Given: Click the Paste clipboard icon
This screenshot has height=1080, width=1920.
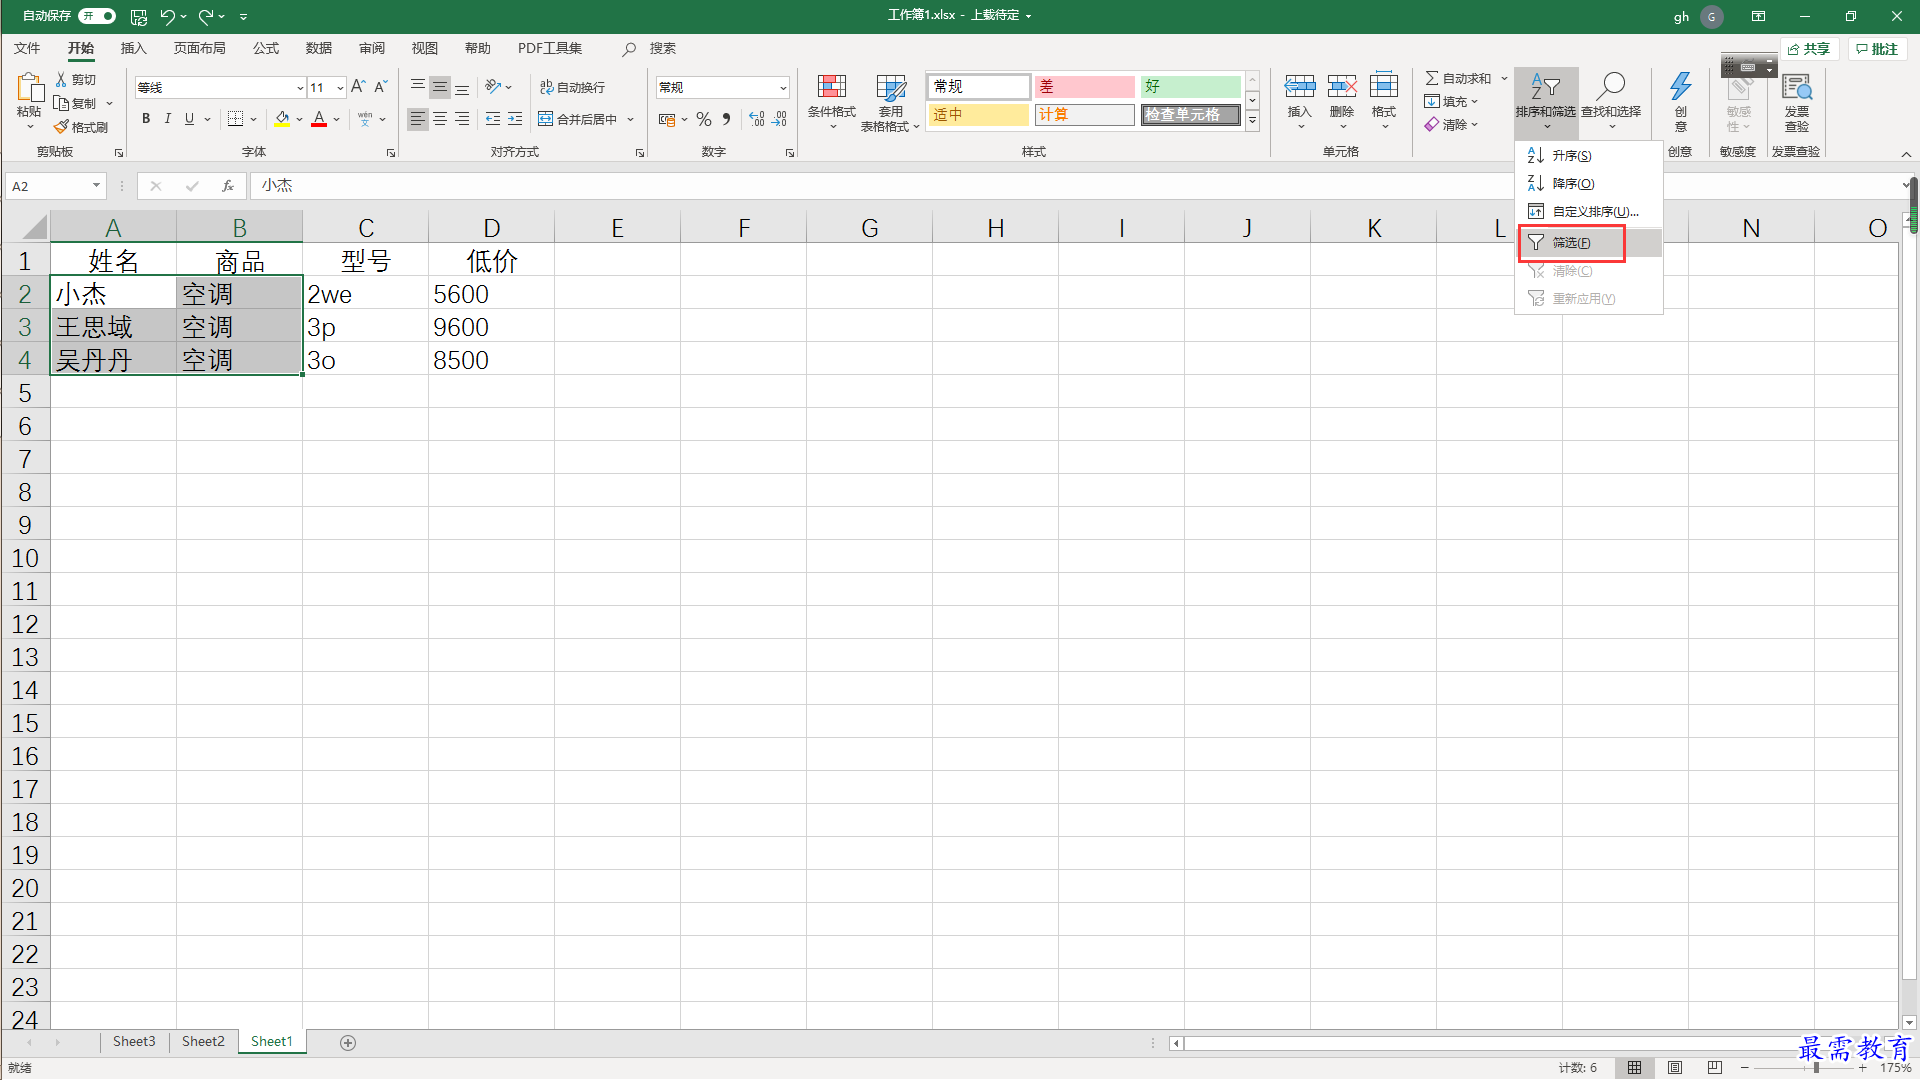Looking at the screenshot, I should 29,88.
